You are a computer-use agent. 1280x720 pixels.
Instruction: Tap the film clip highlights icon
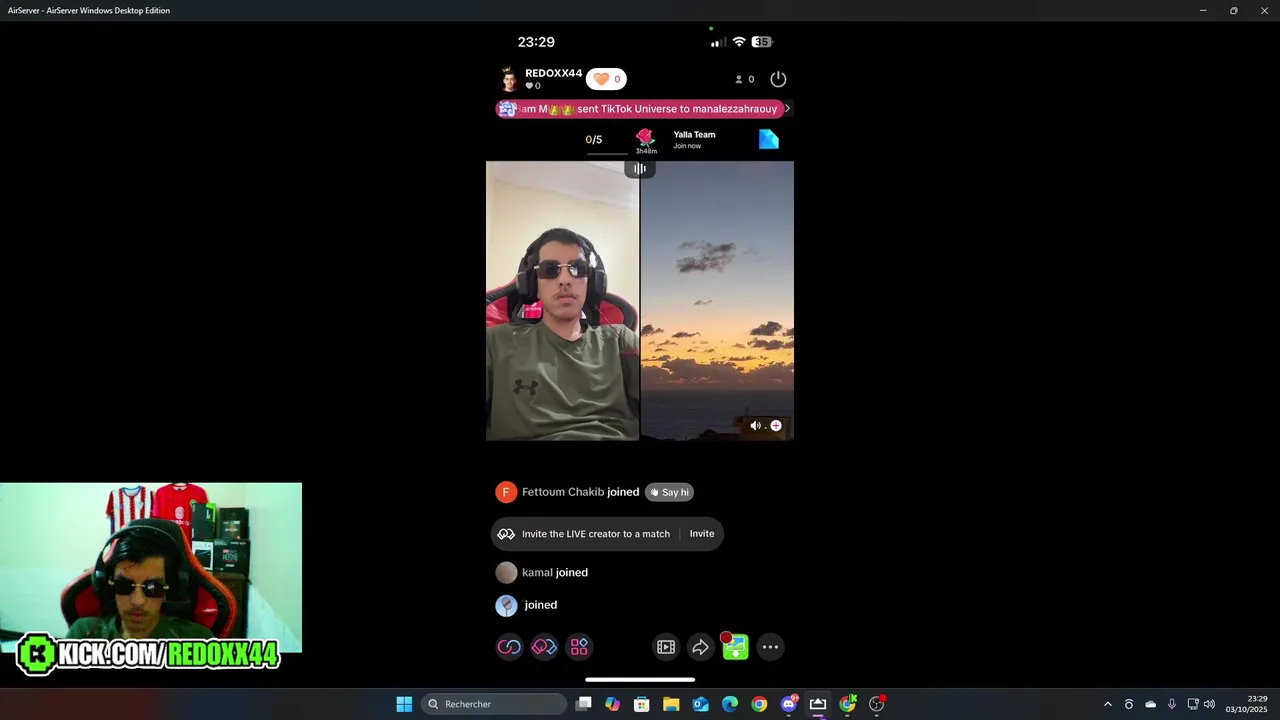coord(666,647)
